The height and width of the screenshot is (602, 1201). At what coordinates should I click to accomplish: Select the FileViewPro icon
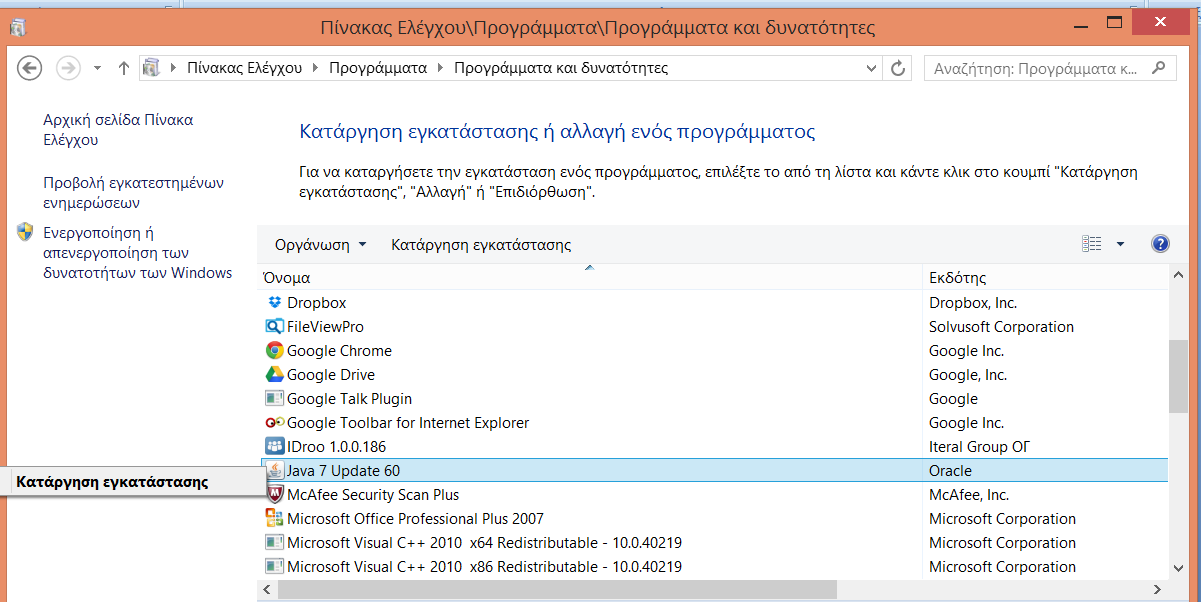[274, 326]
